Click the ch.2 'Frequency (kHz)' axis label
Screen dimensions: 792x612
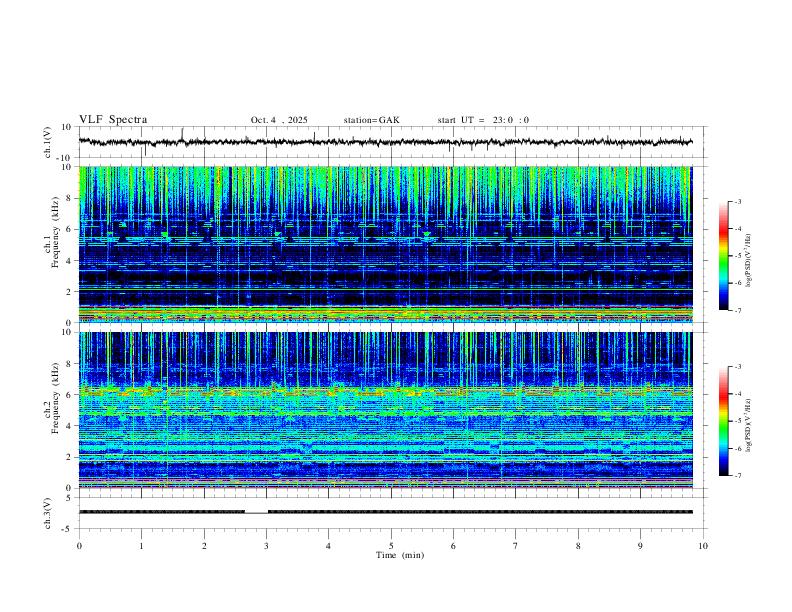click(56, 398)
